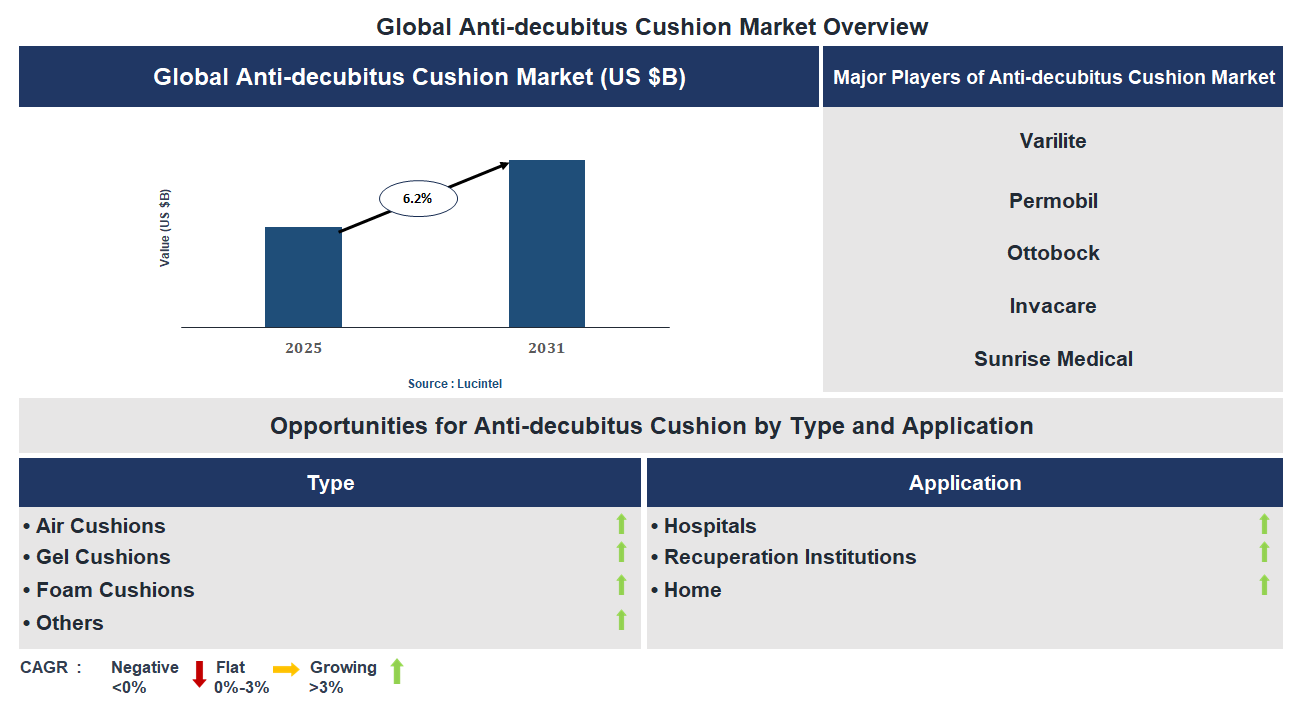
Task: Click the Varilite player name
Action: click(x=1052, y=141)
